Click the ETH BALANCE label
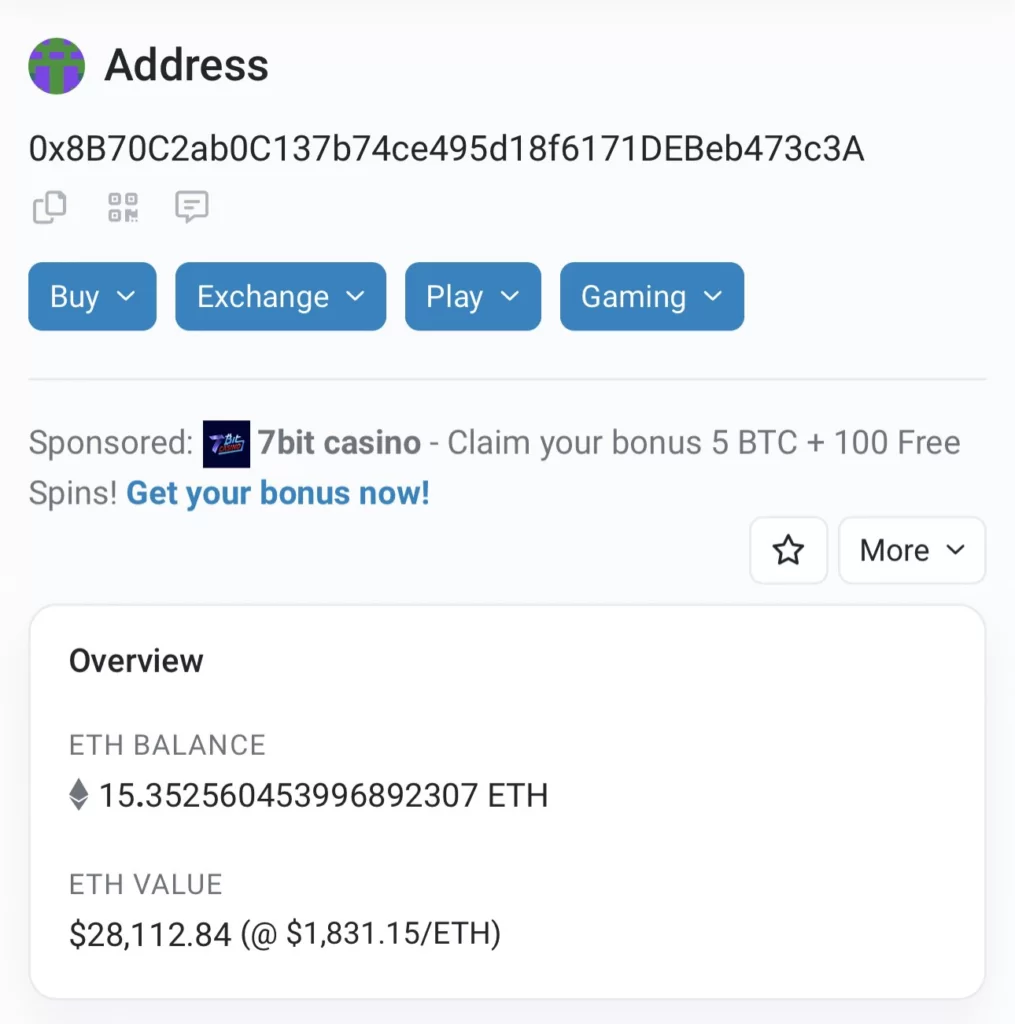Screen dimensions: 1015x1024 tap(167, 745)
